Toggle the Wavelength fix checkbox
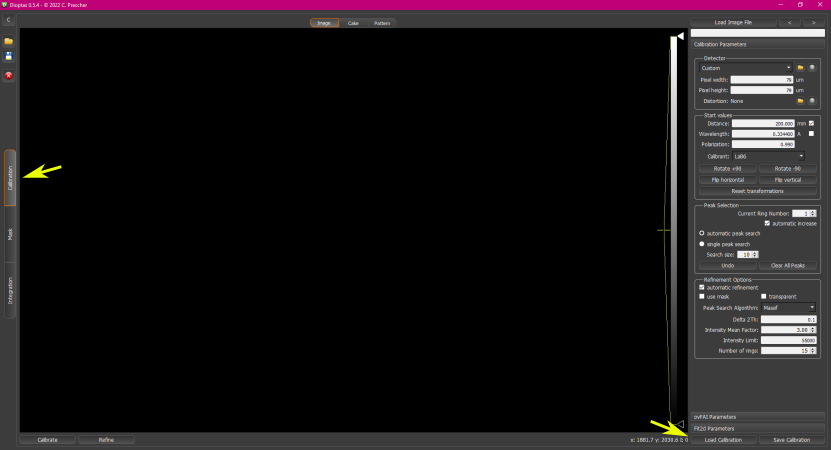 coord(811,134)
